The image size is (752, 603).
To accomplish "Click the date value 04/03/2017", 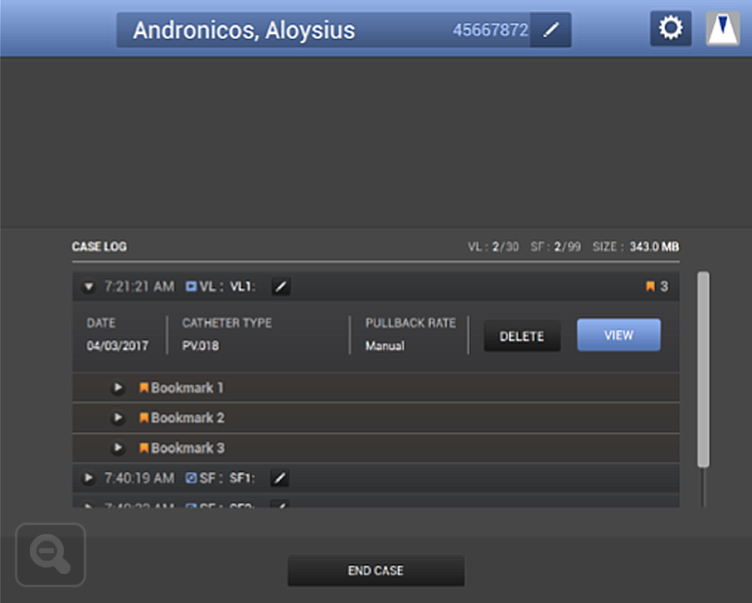I will [118, 345].
